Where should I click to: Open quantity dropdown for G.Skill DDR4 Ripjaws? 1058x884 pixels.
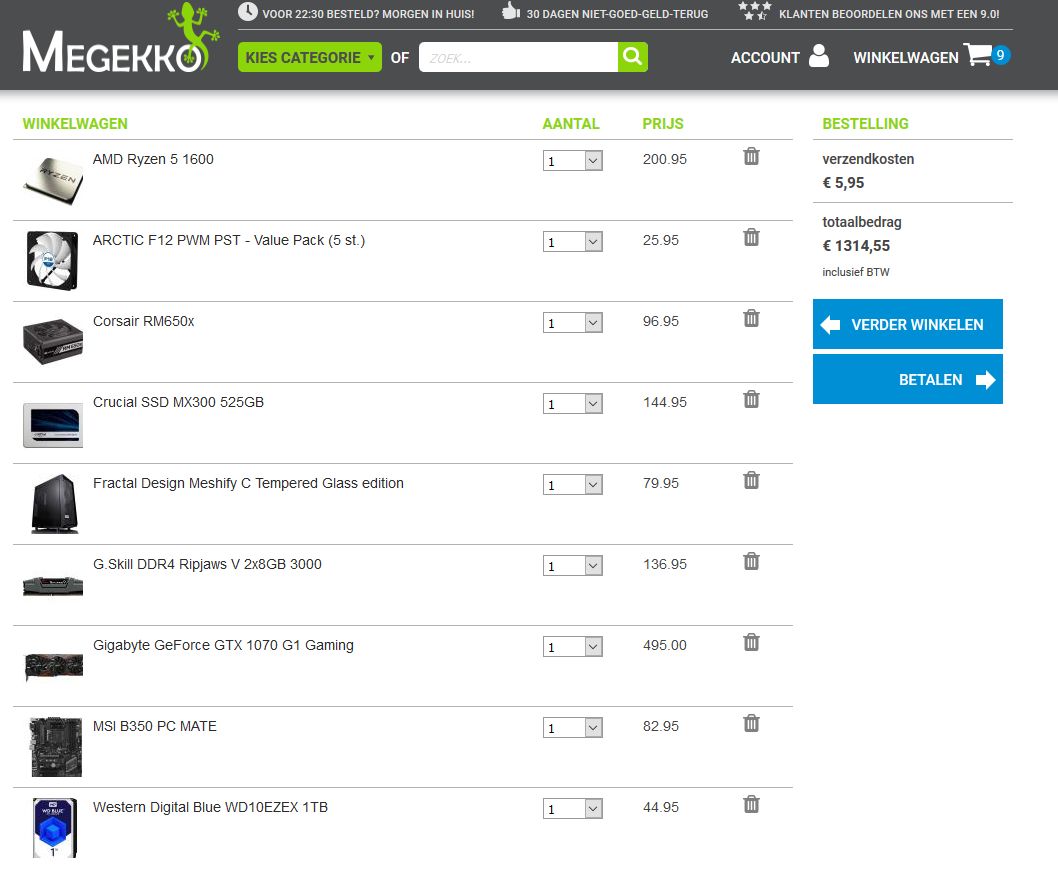[x=572, y=565]
